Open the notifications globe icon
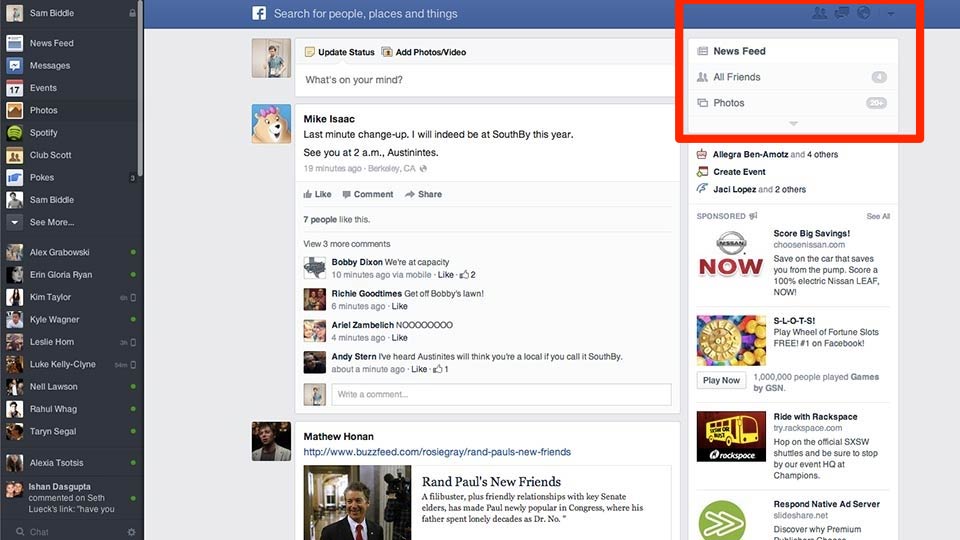960x540 pixels. pos(864,13)
